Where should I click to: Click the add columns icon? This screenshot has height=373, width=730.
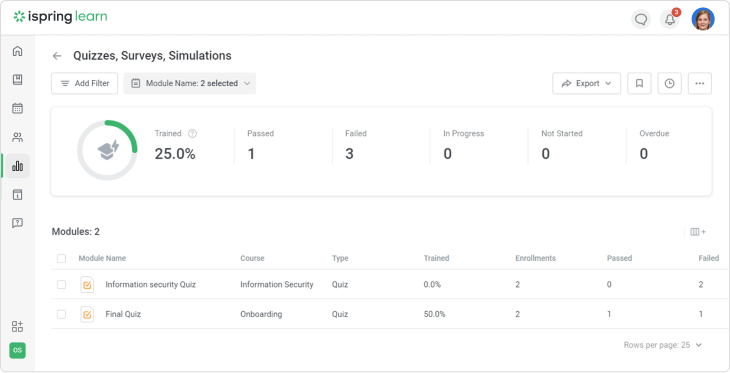tap(698, 232)
